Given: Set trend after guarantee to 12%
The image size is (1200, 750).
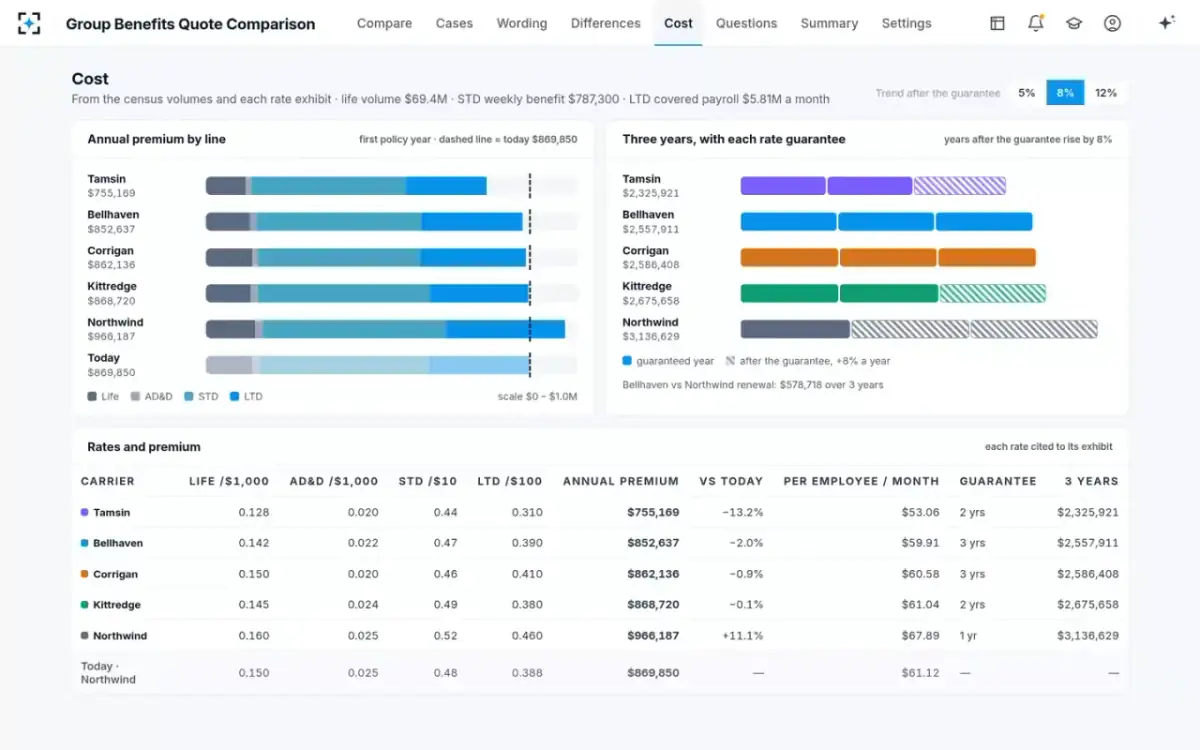Looking at the screenshot, I should [x=1106, y=92].
